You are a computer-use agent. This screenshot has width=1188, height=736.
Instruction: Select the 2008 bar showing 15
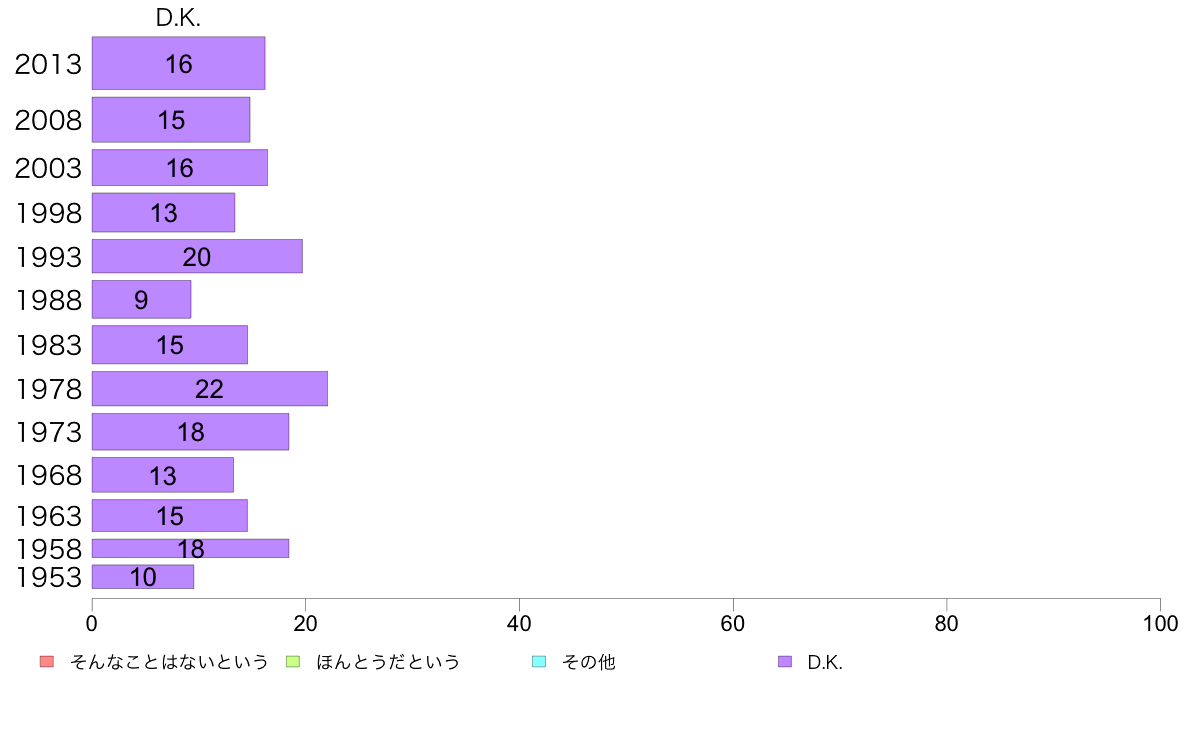click(171, 120)
